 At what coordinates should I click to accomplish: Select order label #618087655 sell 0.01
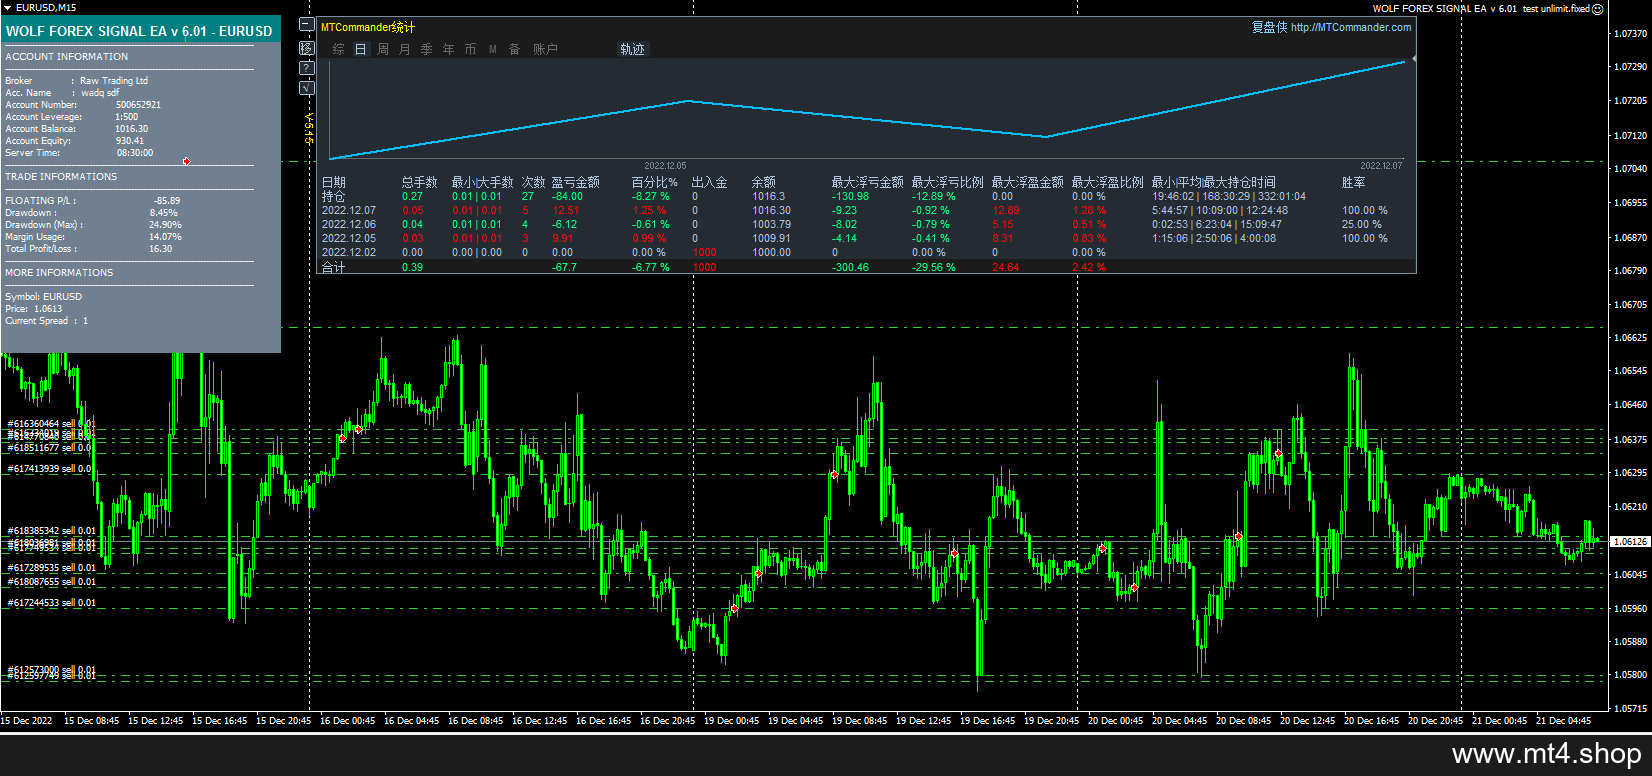[x=52, y=582]
